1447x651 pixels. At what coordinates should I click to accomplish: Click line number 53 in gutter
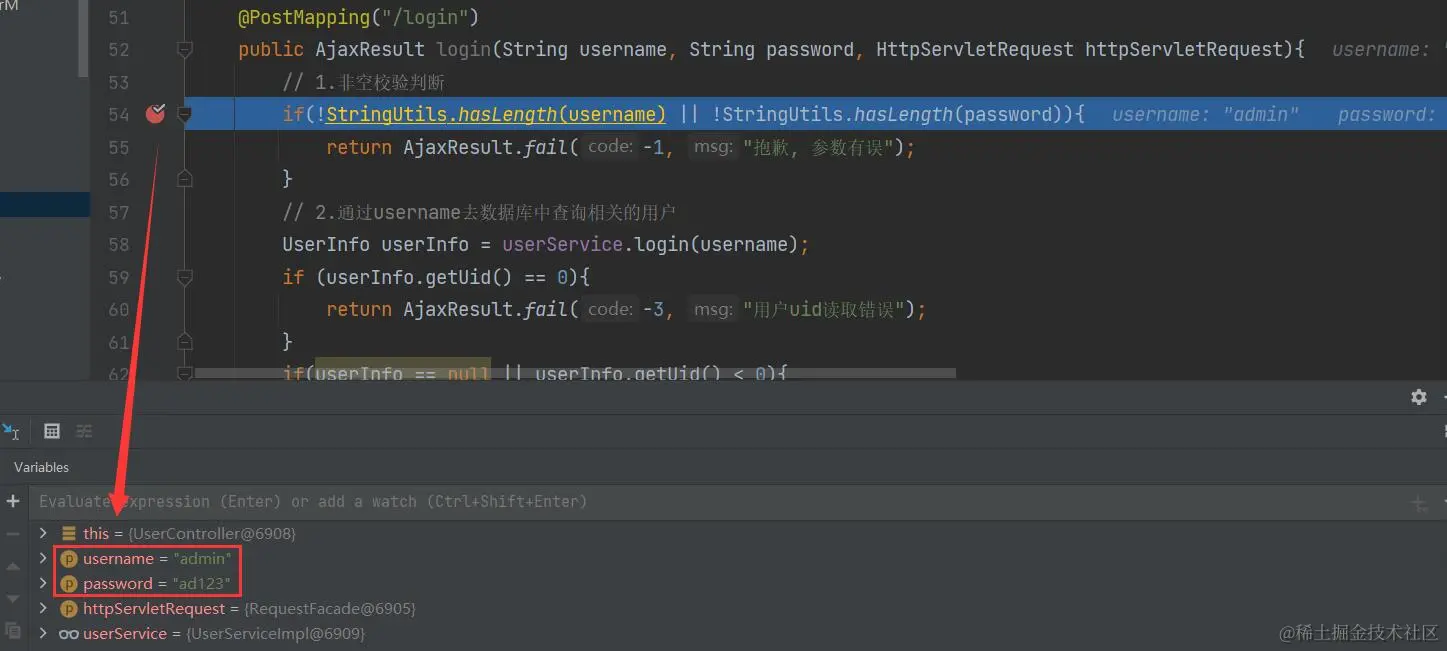pyautogui.click(x=118, y=82)
